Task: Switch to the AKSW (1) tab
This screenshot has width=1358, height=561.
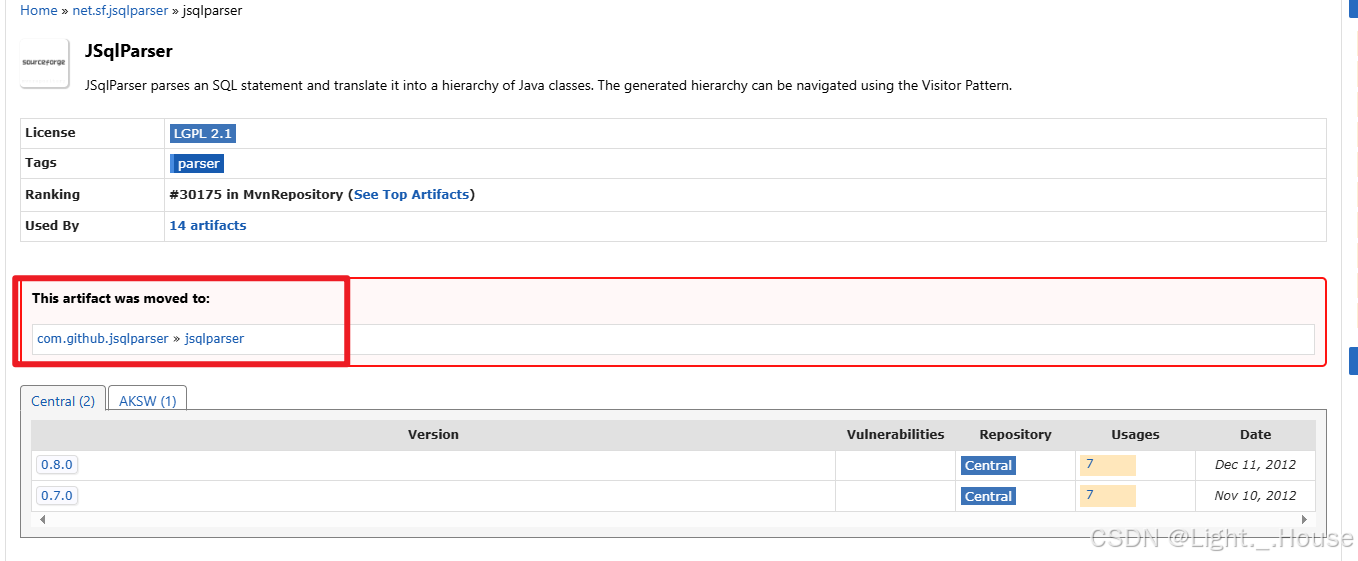Action: [147, 401]
